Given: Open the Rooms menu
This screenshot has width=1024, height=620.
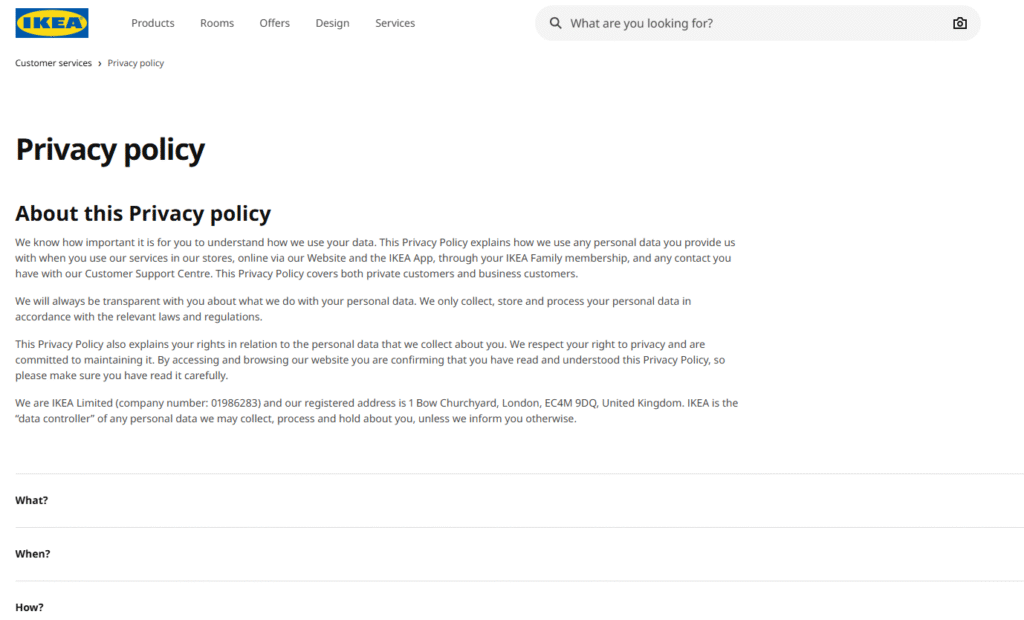Looking at the screenshot, I should tap(217, 23).
